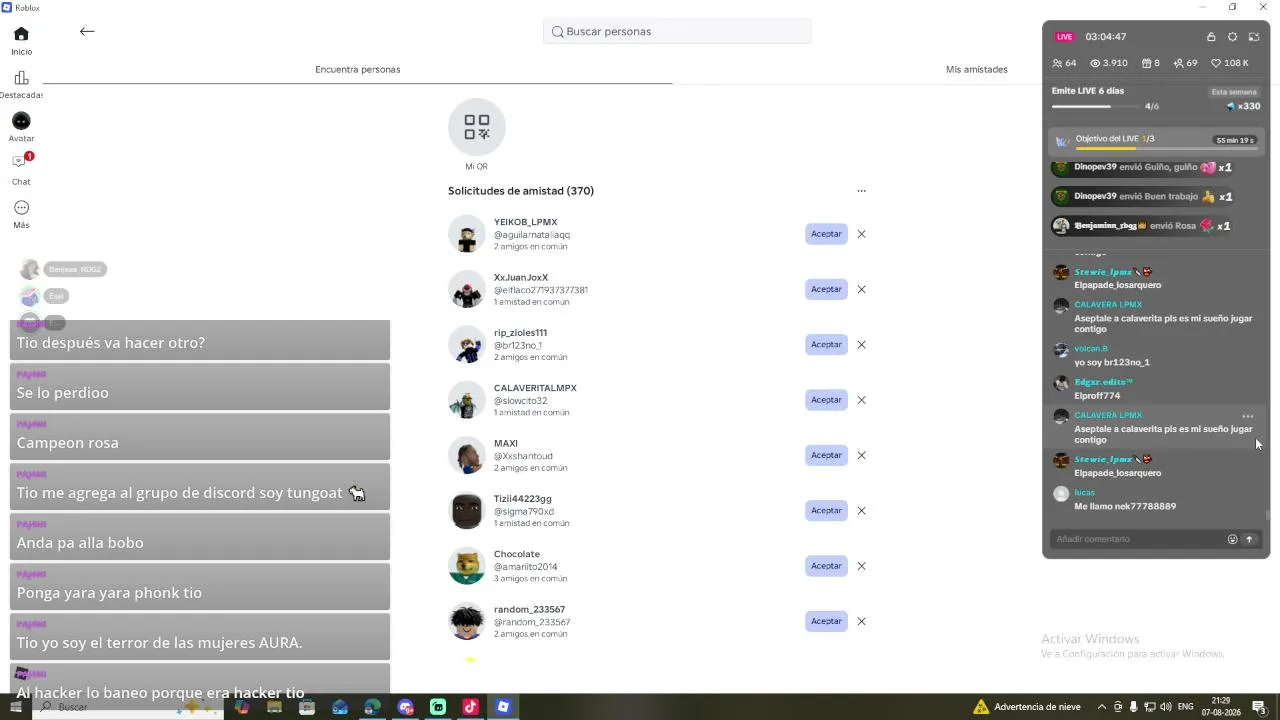Open Windows Start menu
The height and width of the screenshot is (720, 1280).
point(16,707)
